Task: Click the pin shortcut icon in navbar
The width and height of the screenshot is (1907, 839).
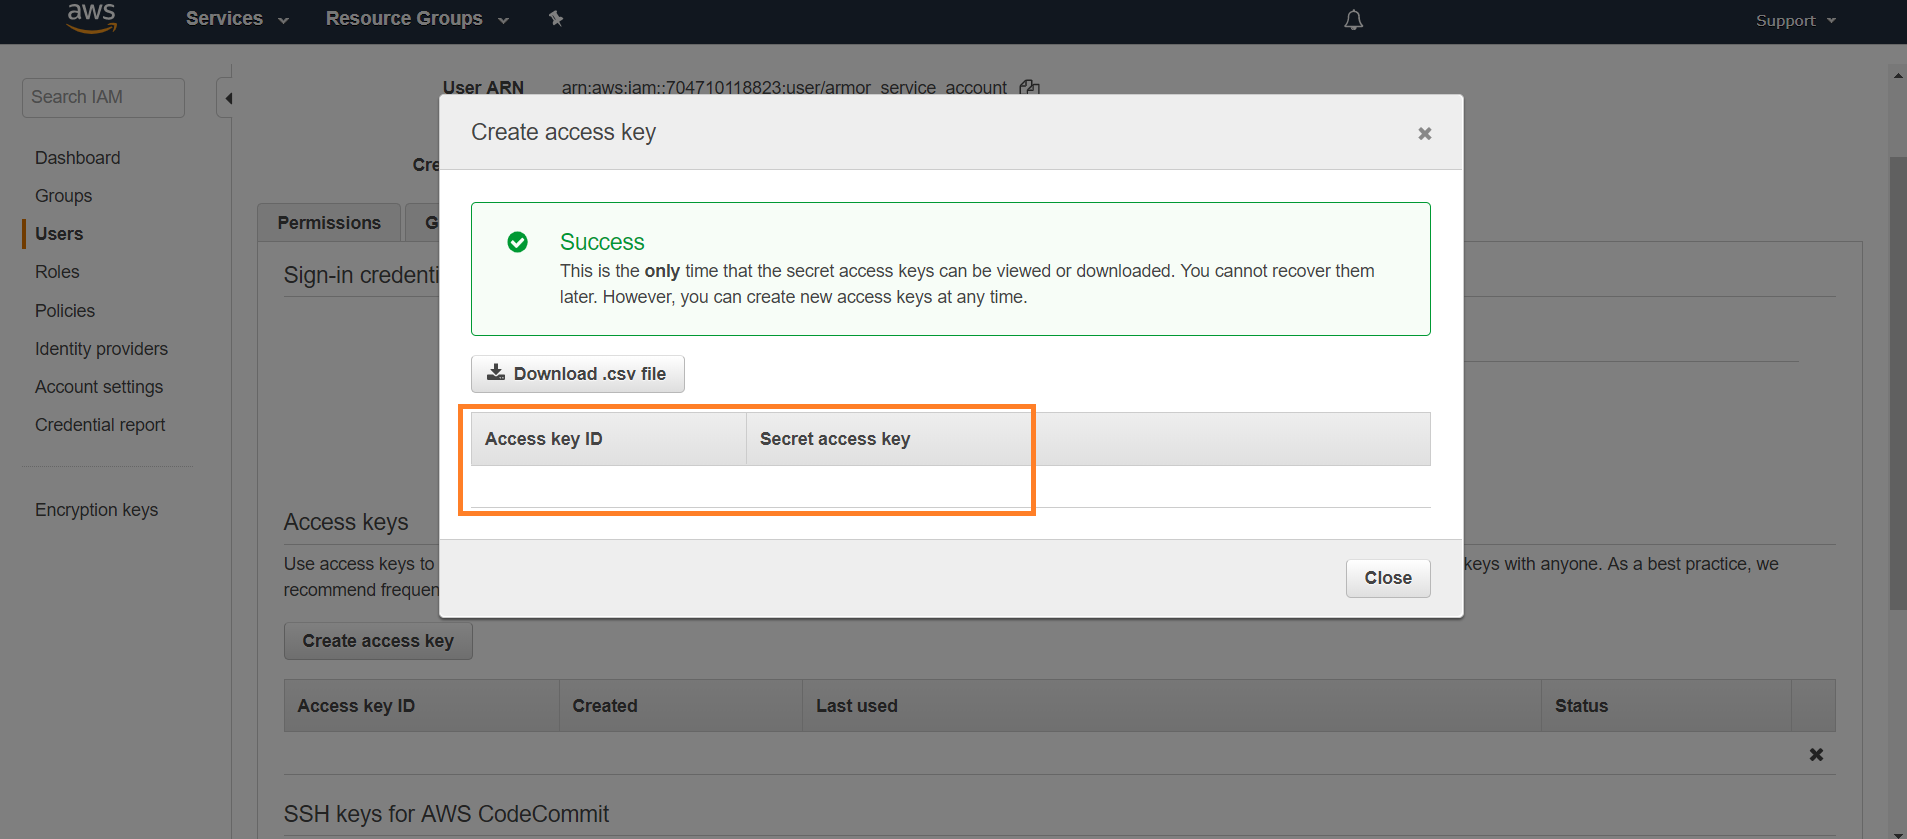Action: pos(556,19)
